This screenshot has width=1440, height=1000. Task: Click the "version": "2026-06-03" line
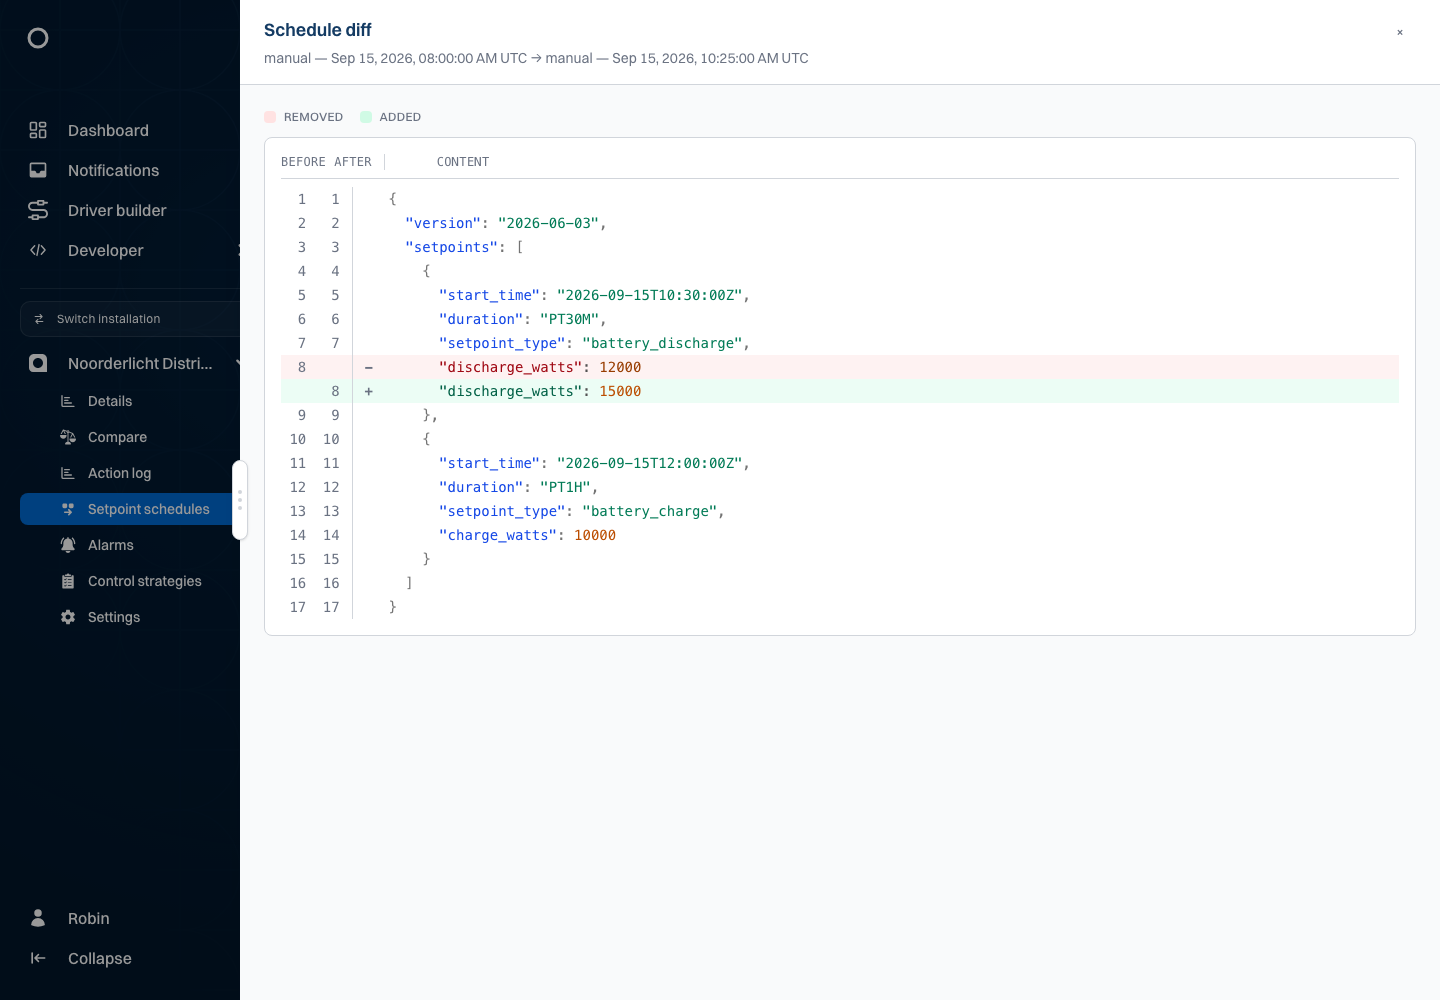840,223
